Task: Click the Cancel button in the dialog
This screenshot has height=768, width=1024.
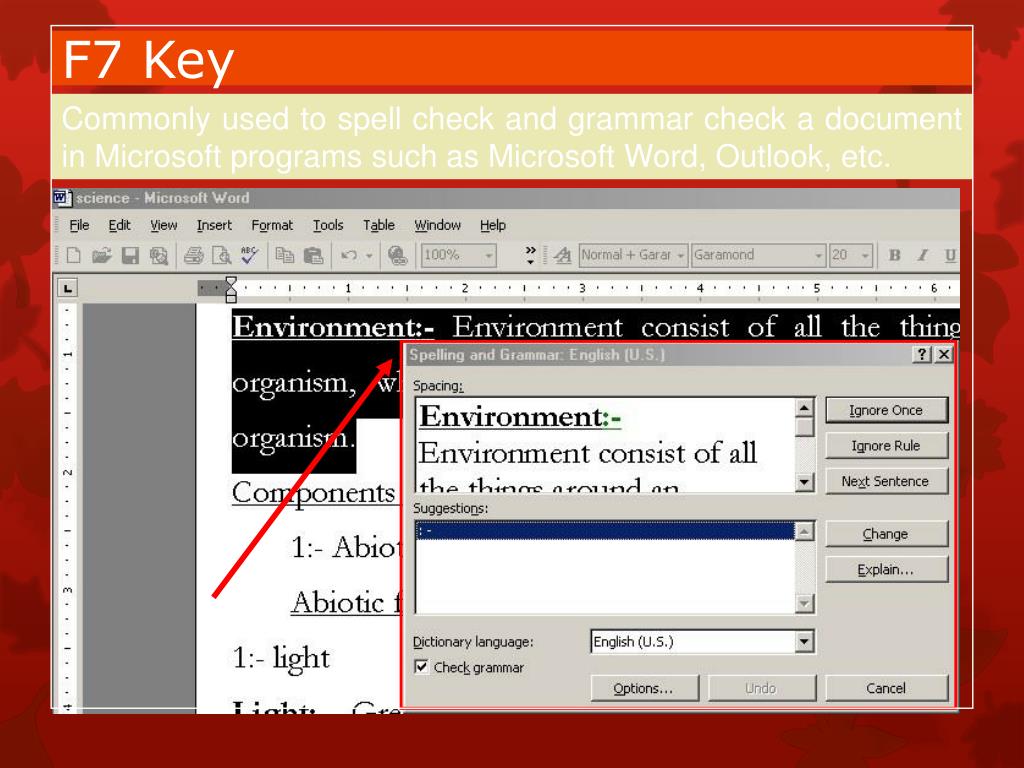Action: pos(886,688)
